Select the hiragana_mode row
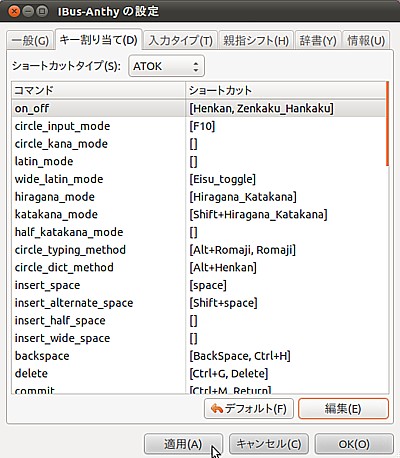Image resolution: width=400 pixels, height=458 pixels. (x=199, y=197)
